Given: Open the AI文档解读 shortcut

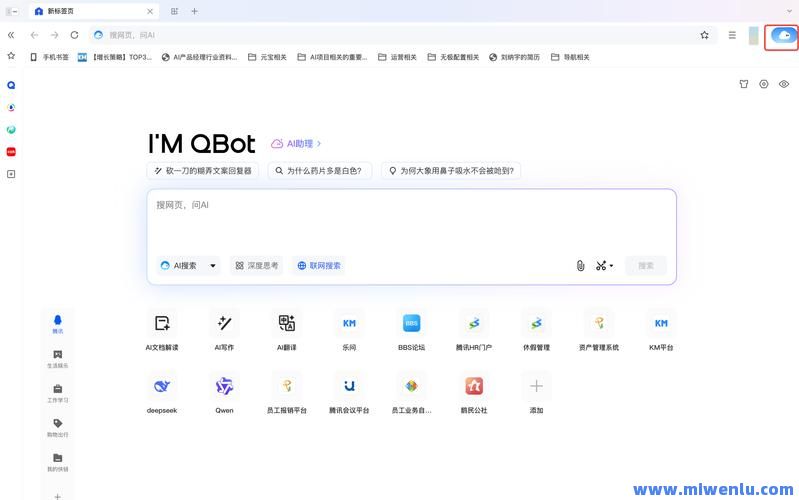Looking at the screenshot, I should tap(162, 330).
